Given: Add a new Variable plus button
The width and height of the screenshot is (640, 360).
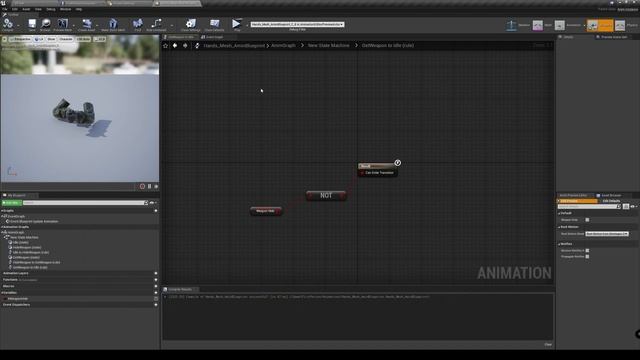Looking at the screenshot, I should click(156, 293).
